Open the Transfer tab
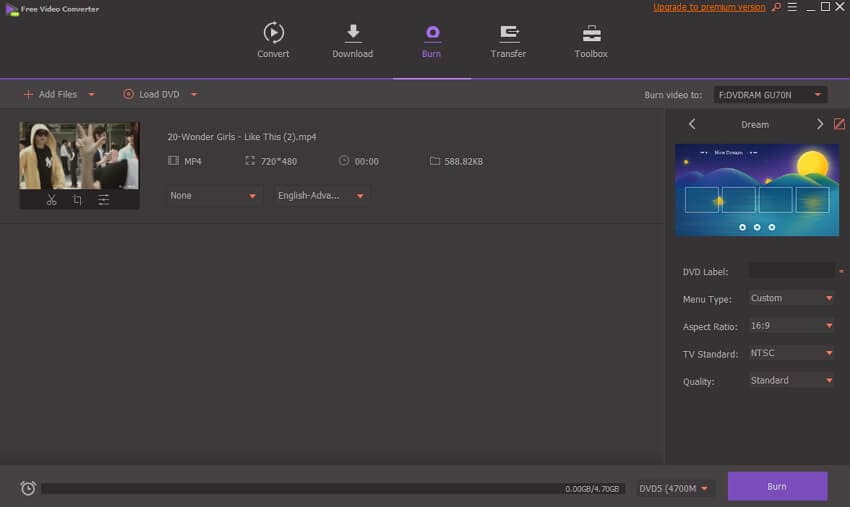Screen dimensions: 850x507 click(508, 41)
